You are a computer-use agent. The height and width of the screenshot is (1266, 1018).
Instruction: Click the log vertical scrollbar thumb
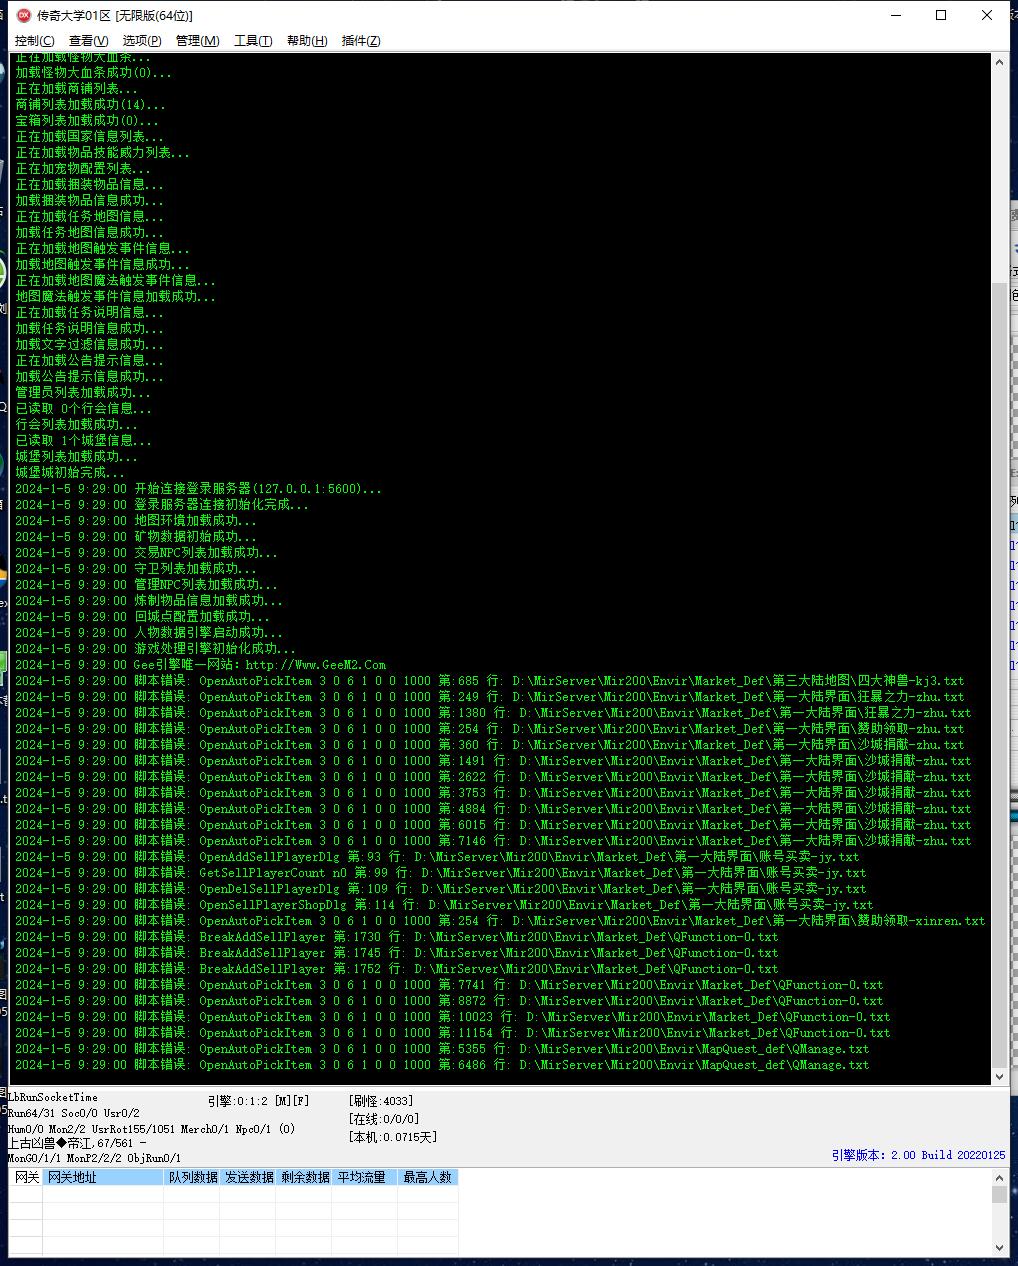click(1000, 675)
